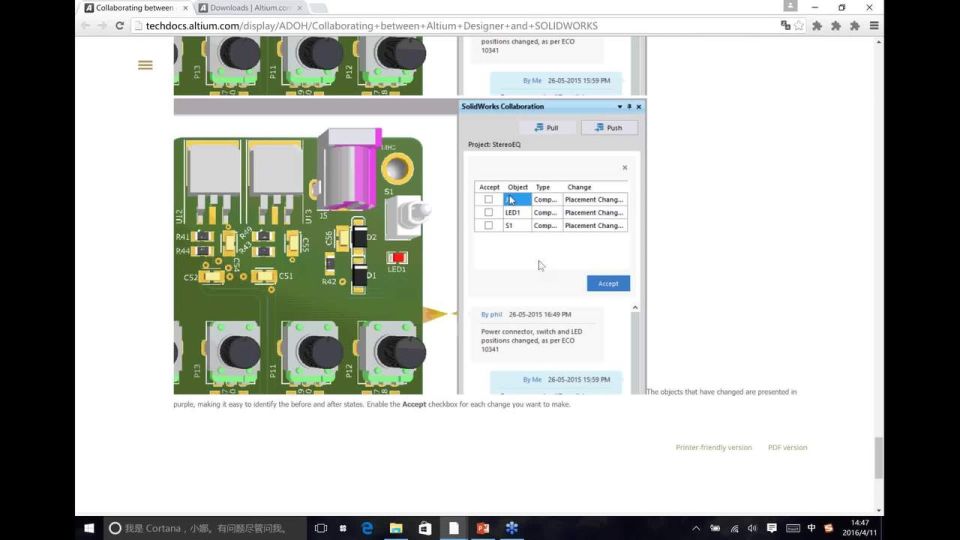Check the Accept box for the highlighted first row
Viewport: 960px width, 540px height.
point(489,200)
